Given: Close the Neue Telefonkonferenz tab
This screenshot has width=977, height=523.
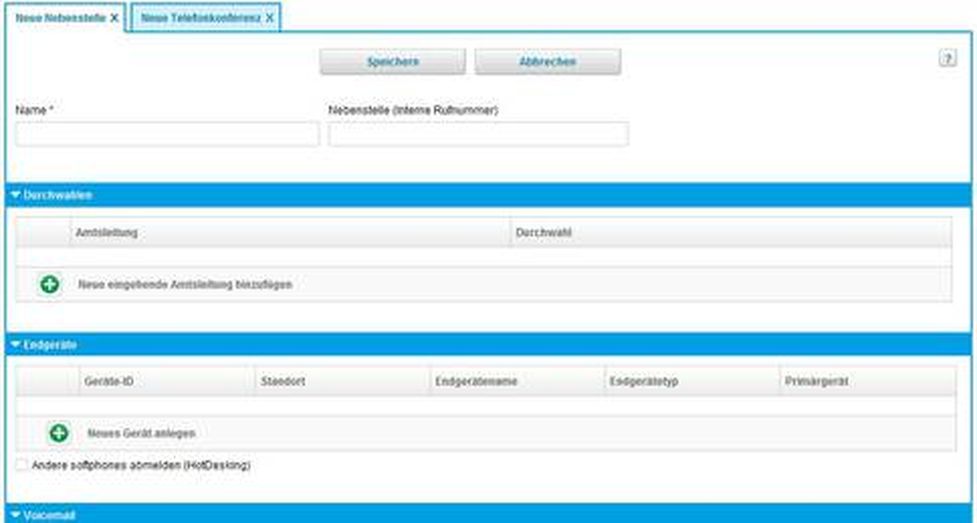Looking at the screenshot, I should [x=270, y=18].
